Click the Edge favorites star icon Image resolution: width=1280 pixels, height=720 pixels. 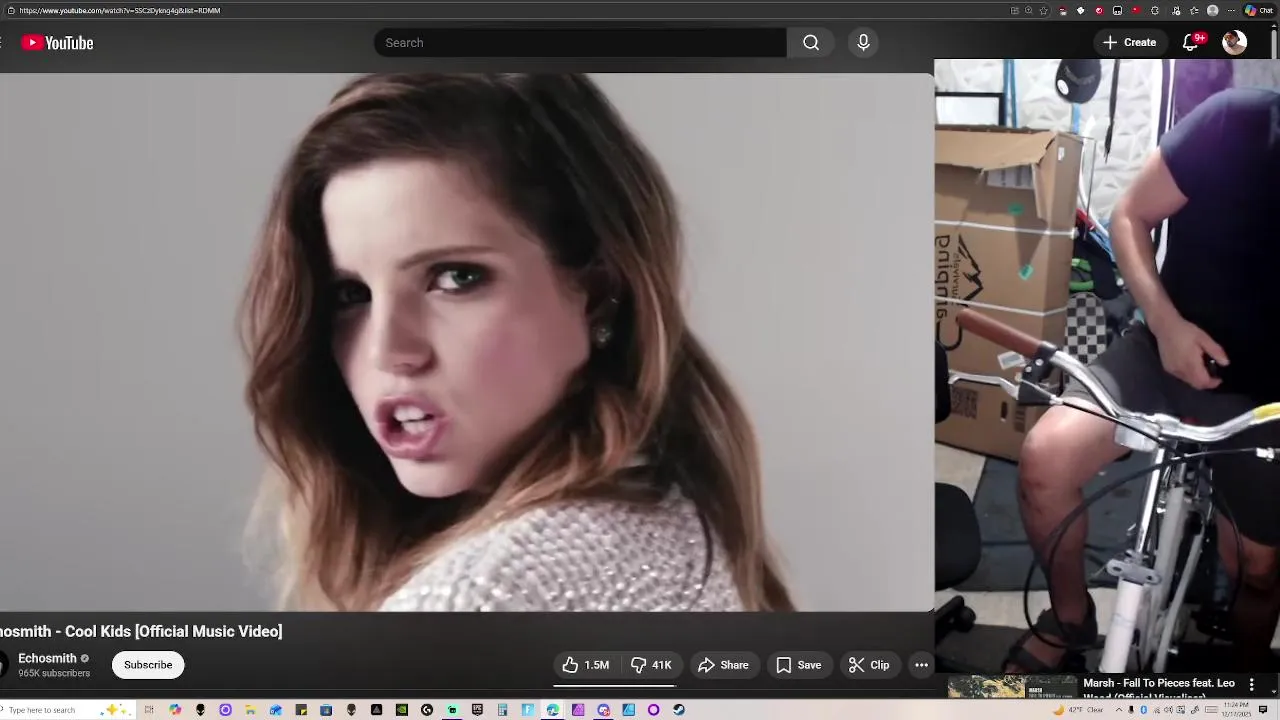click(x=1044, y=10)
